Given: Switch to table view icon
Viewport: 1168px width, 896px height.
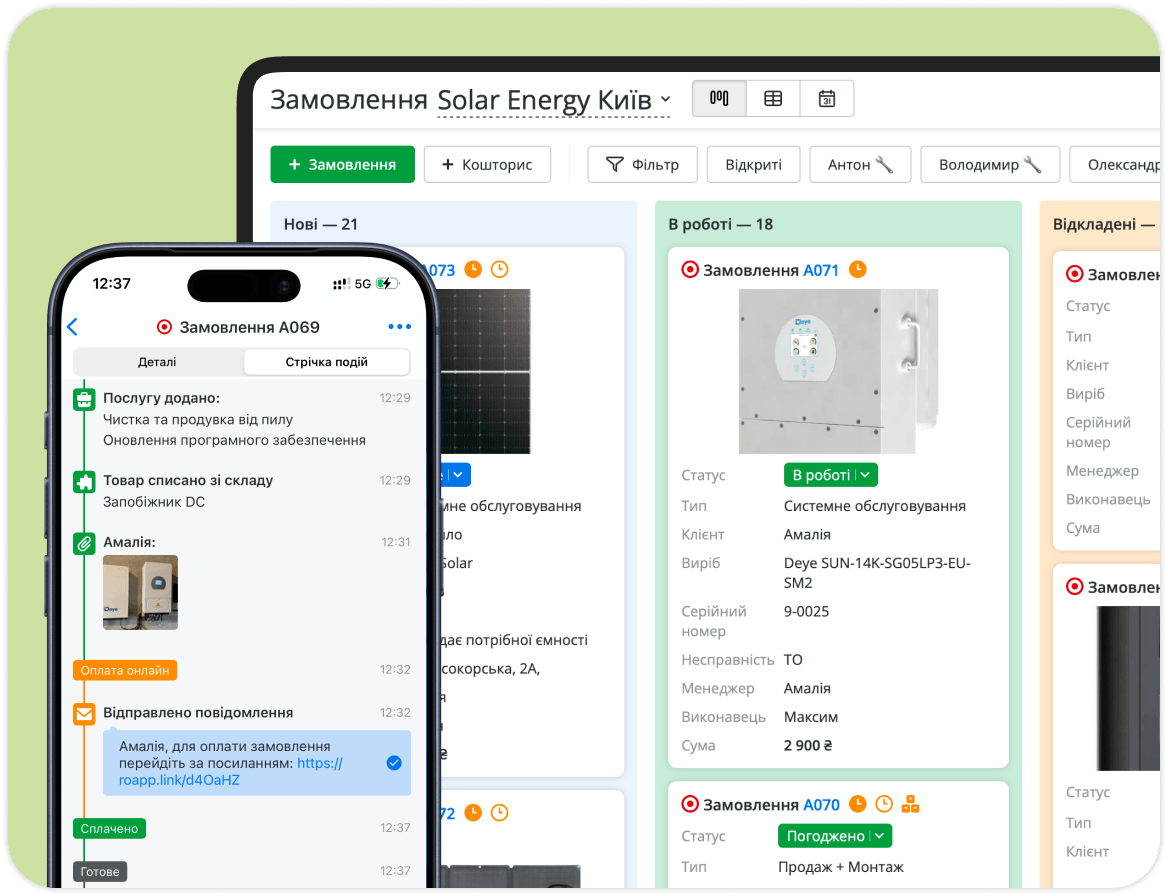Looking at the screenshot, I should point(773,98).
